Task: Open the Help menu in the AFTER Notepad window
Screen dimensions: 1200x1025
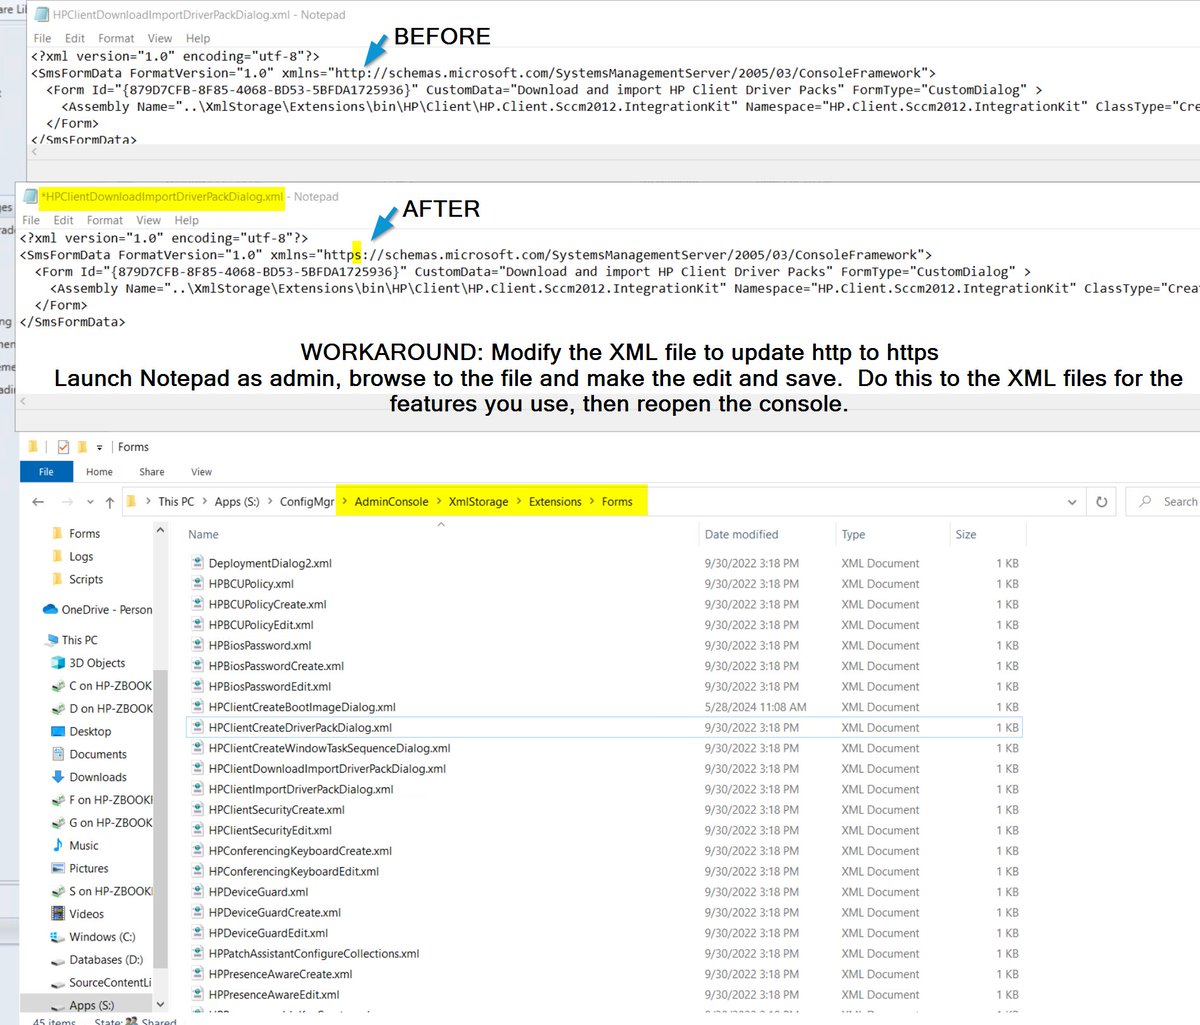Action: pos(187,220)
